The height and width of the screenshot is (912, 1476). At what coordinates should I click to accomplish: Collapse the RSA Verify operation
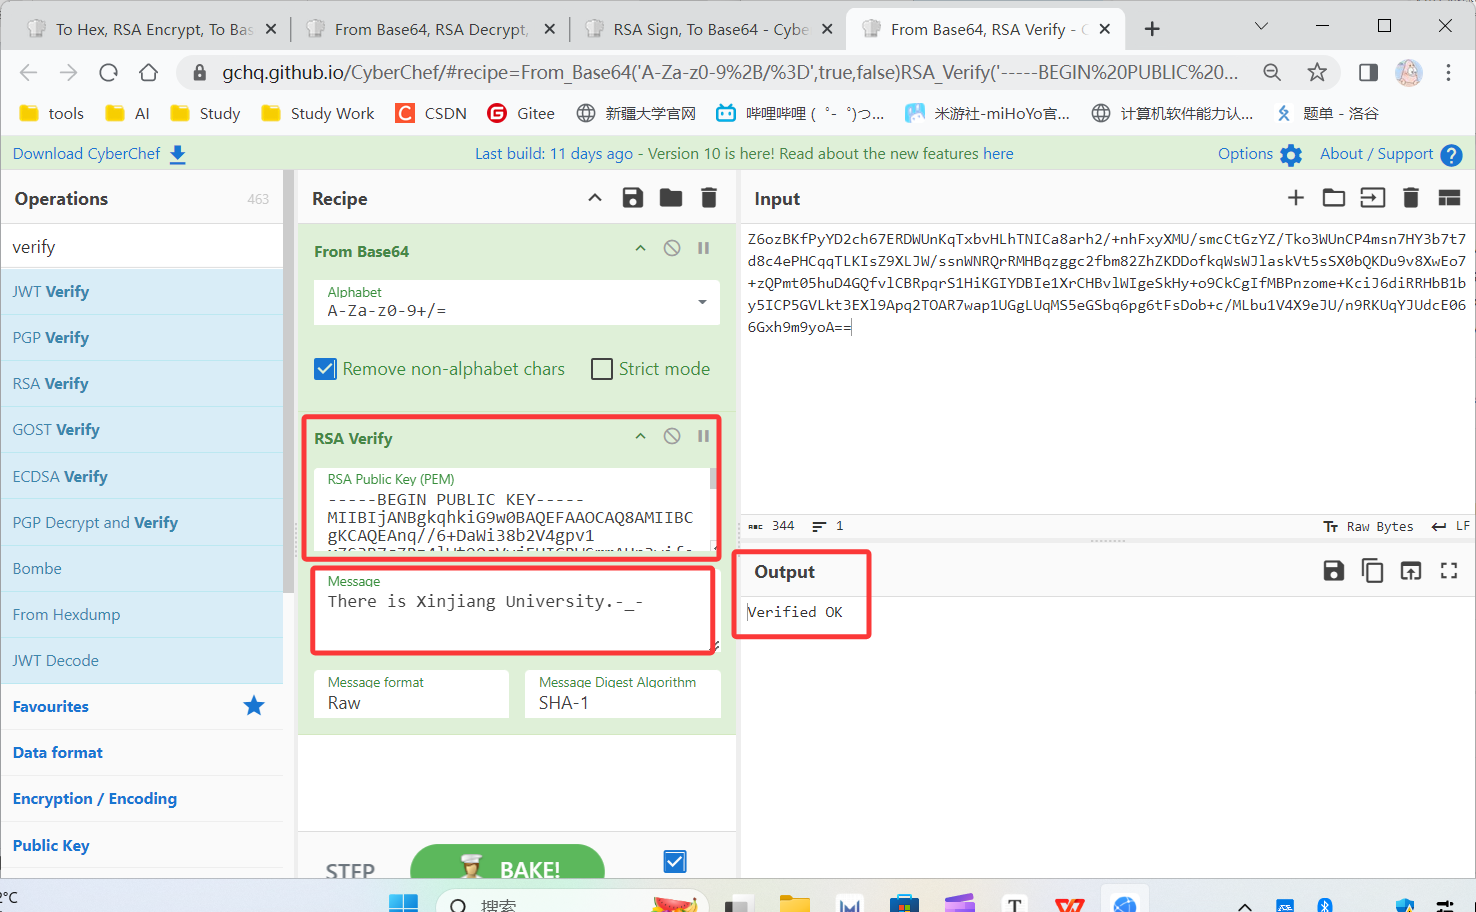point(641,436)
